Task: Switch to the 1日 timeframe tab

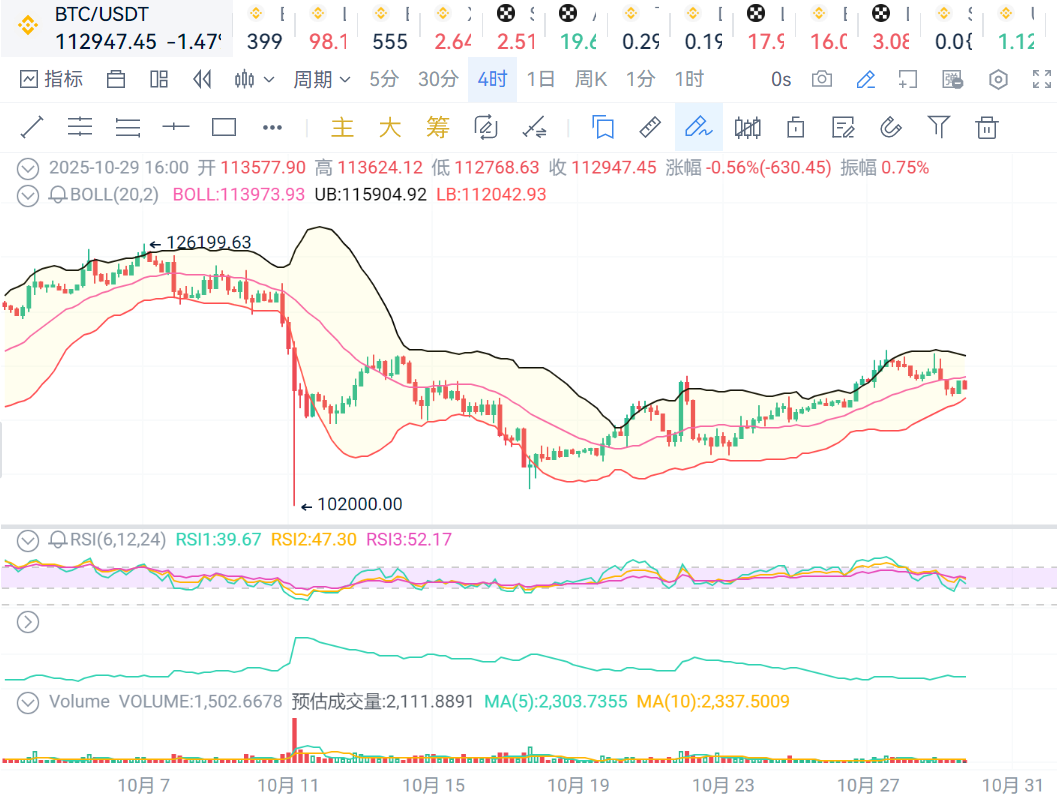Action: 540,79
